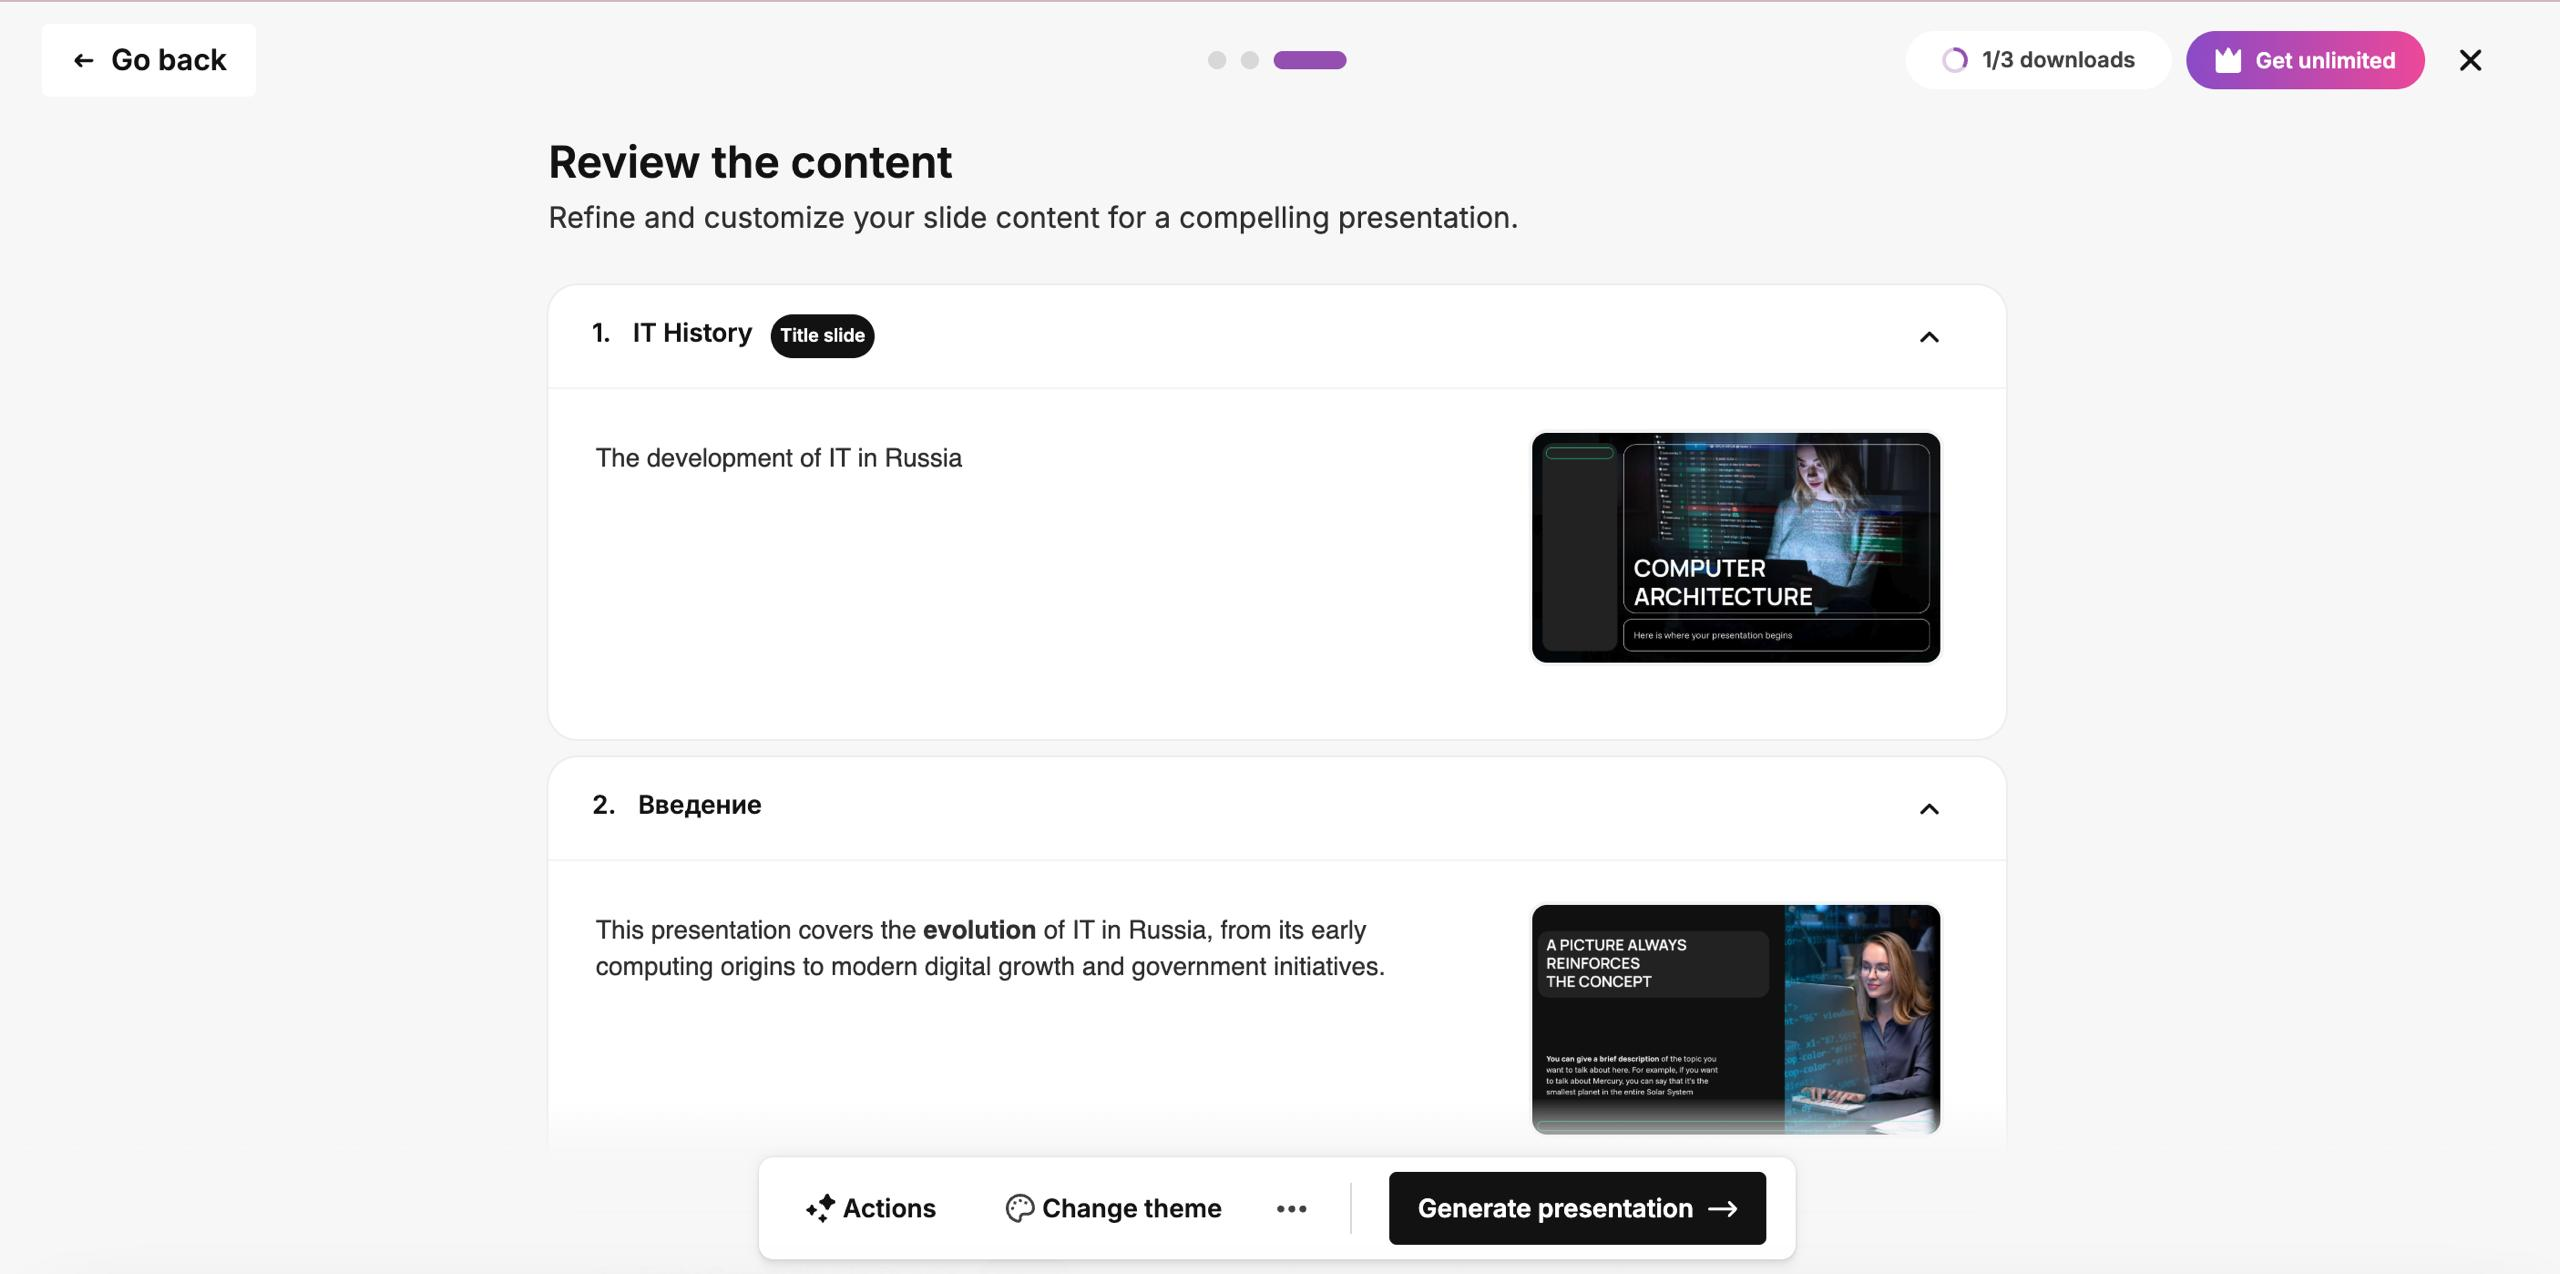
Task: Close the review dialog with X
Action: tap(2469, 61)
